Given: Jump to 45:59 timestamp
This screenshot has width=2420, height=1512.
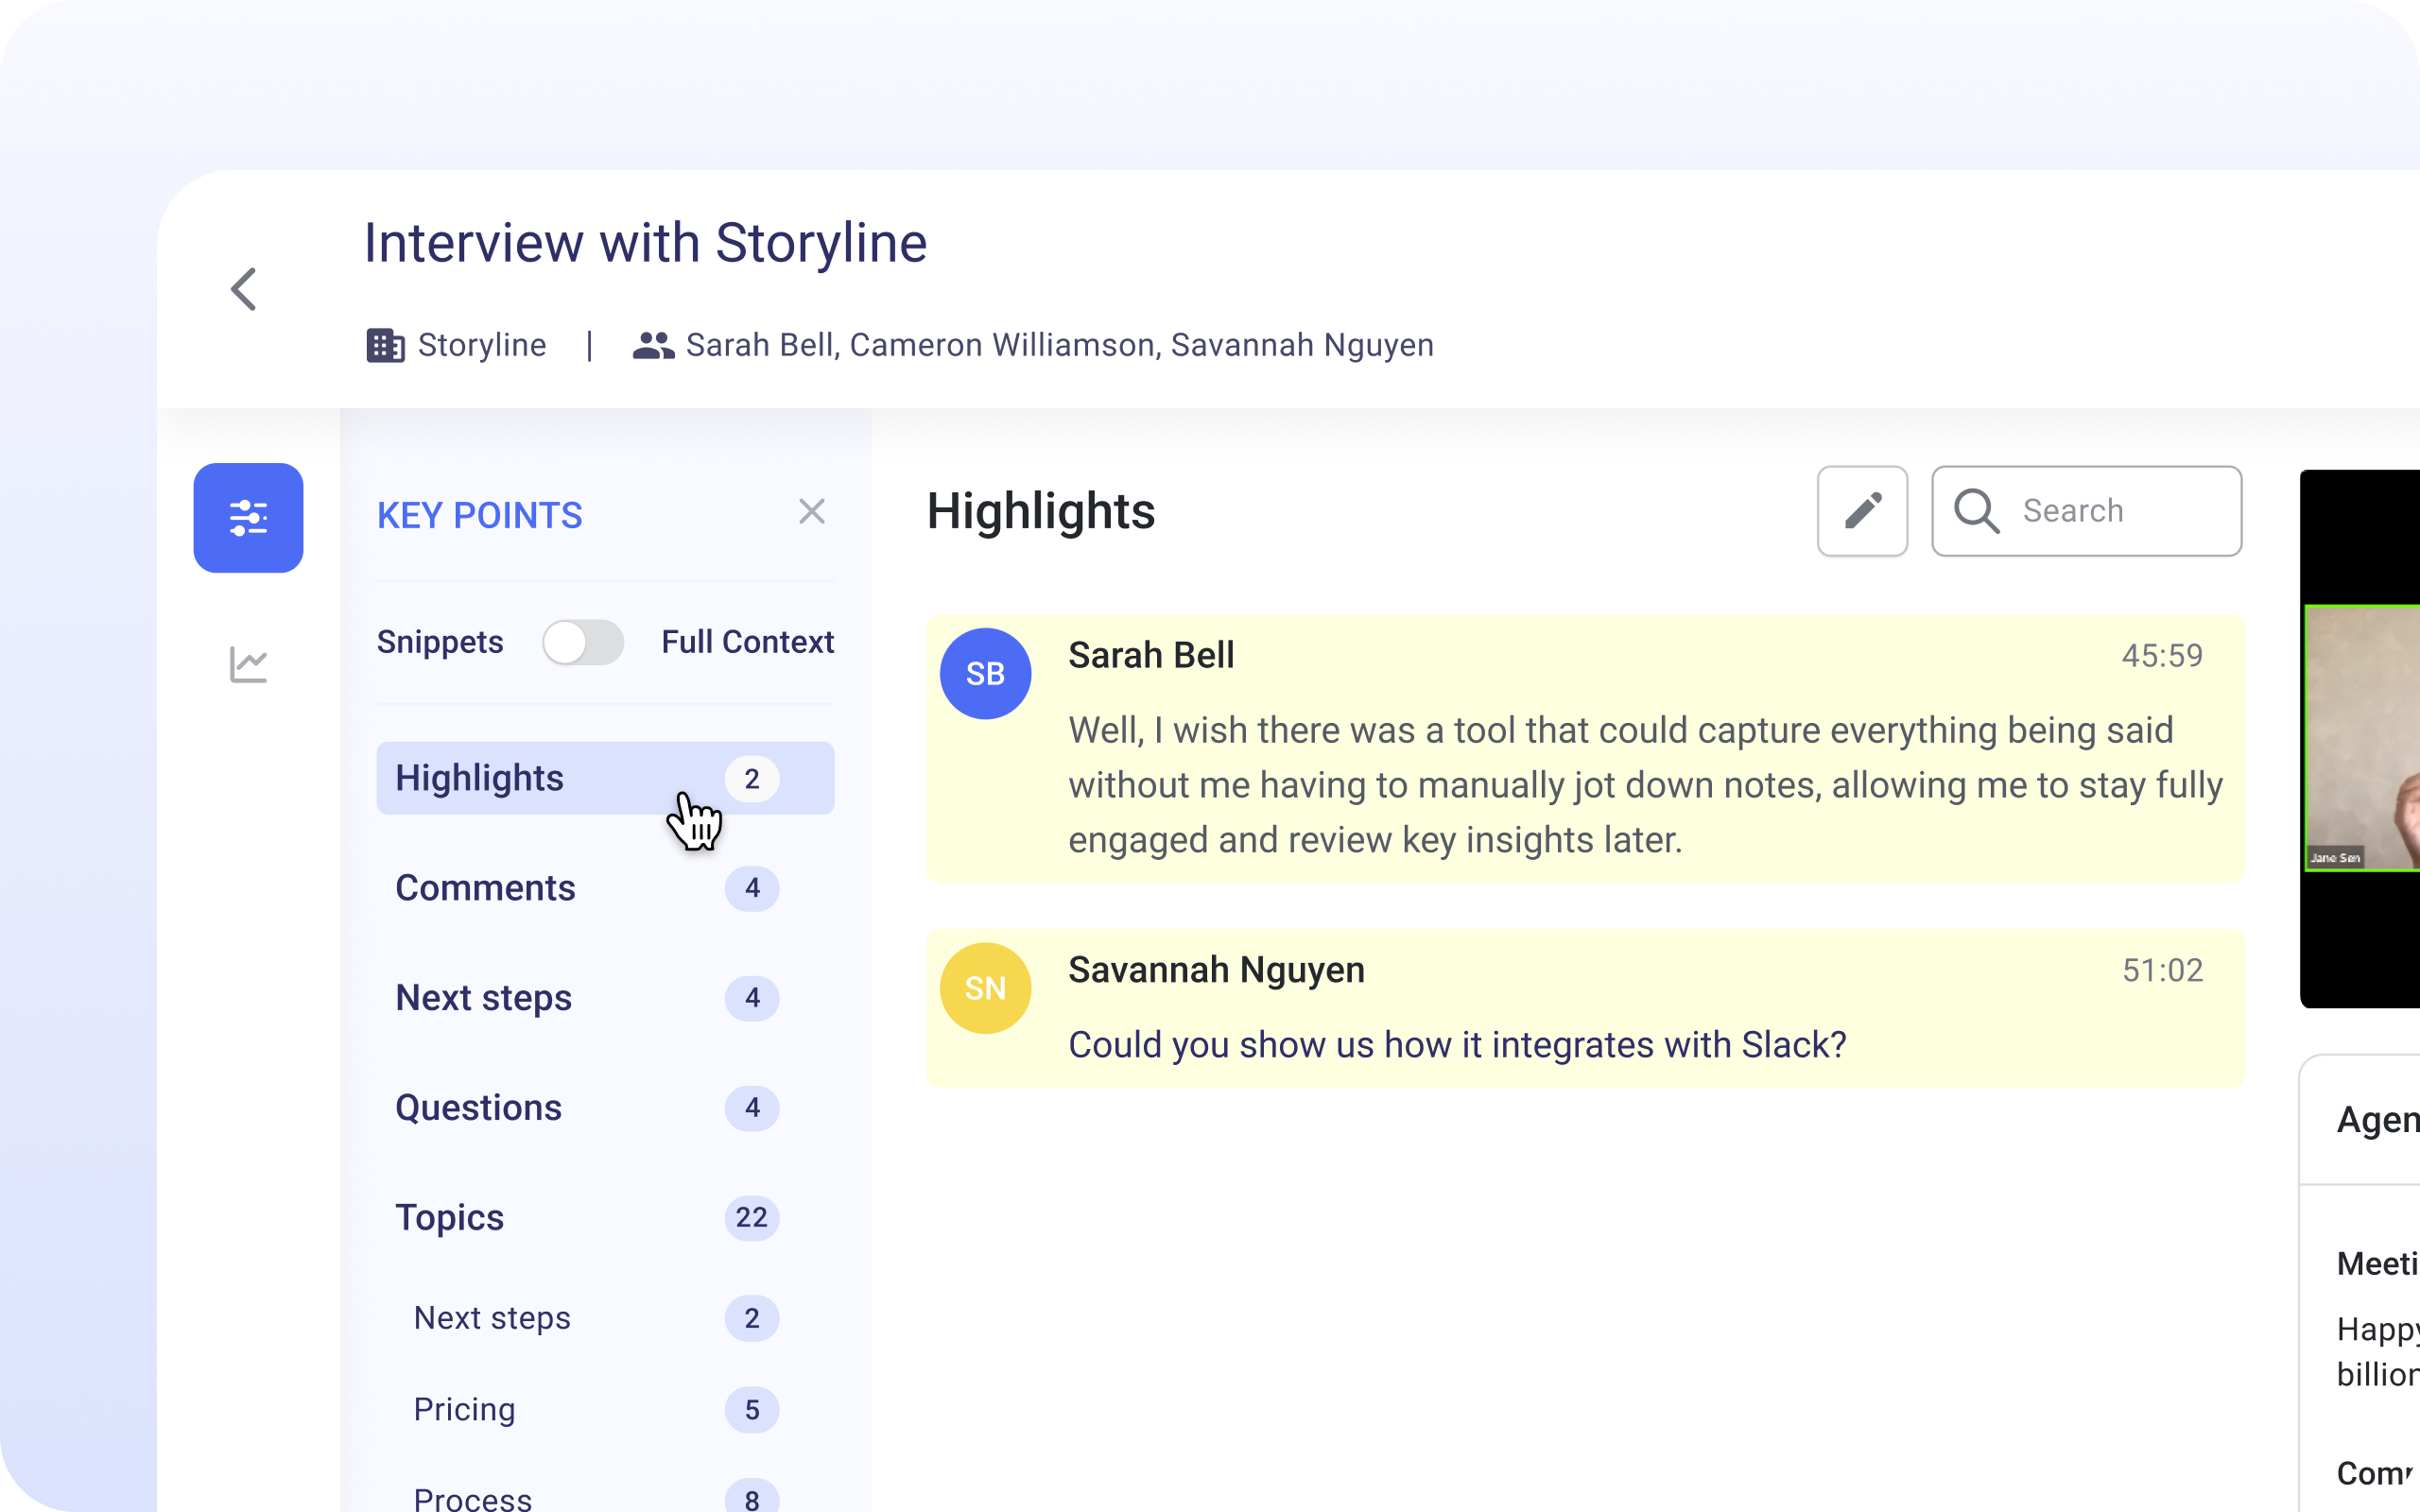Looking at the screenshot, I should pyautogui.click(x=2162, y=656).
